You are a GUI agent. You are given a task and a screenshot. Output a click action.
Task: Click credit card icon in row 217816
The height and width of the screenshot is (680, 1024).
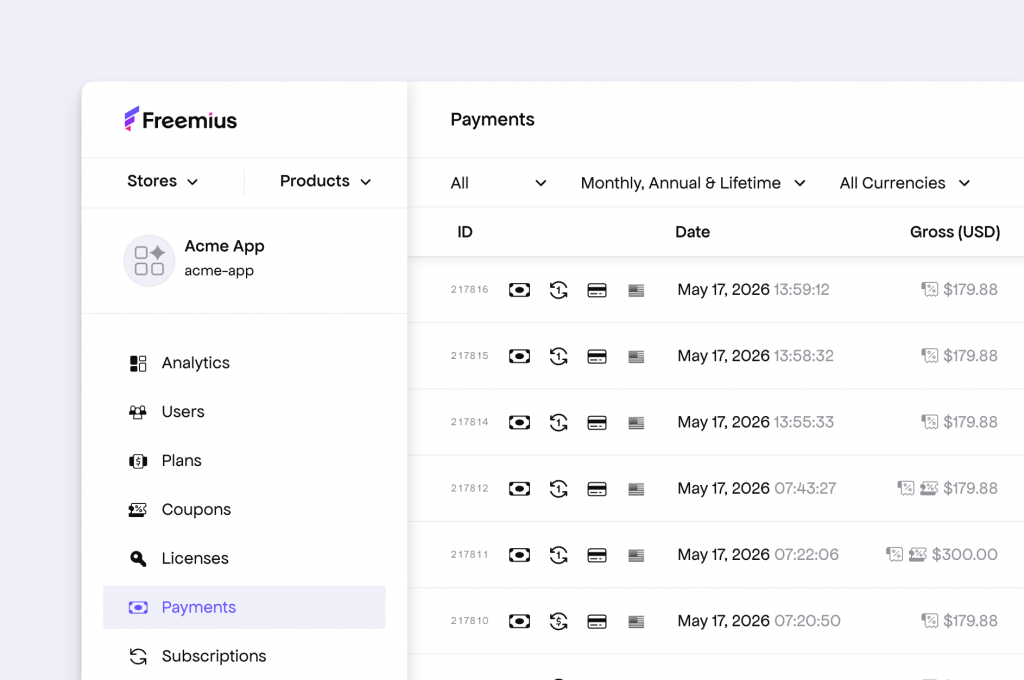[597, 290]
